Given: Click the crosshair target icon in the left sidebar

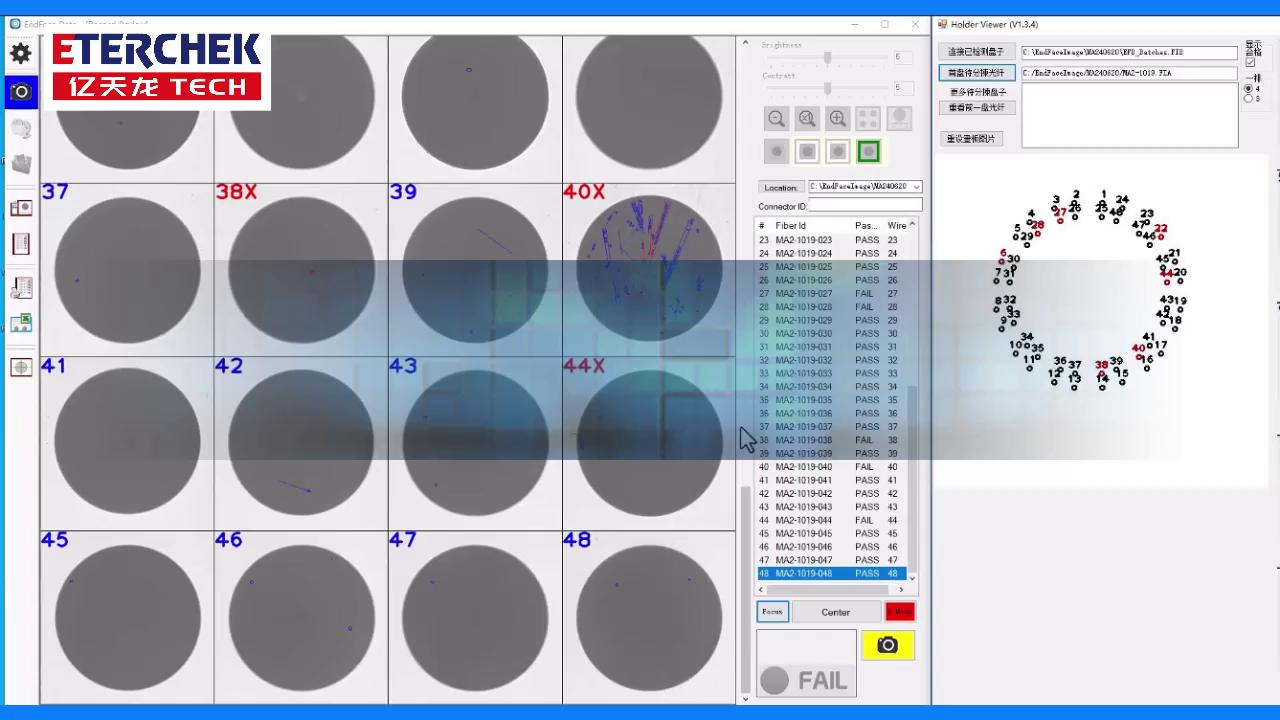Looking at the screenshot, I should point(21,367).
